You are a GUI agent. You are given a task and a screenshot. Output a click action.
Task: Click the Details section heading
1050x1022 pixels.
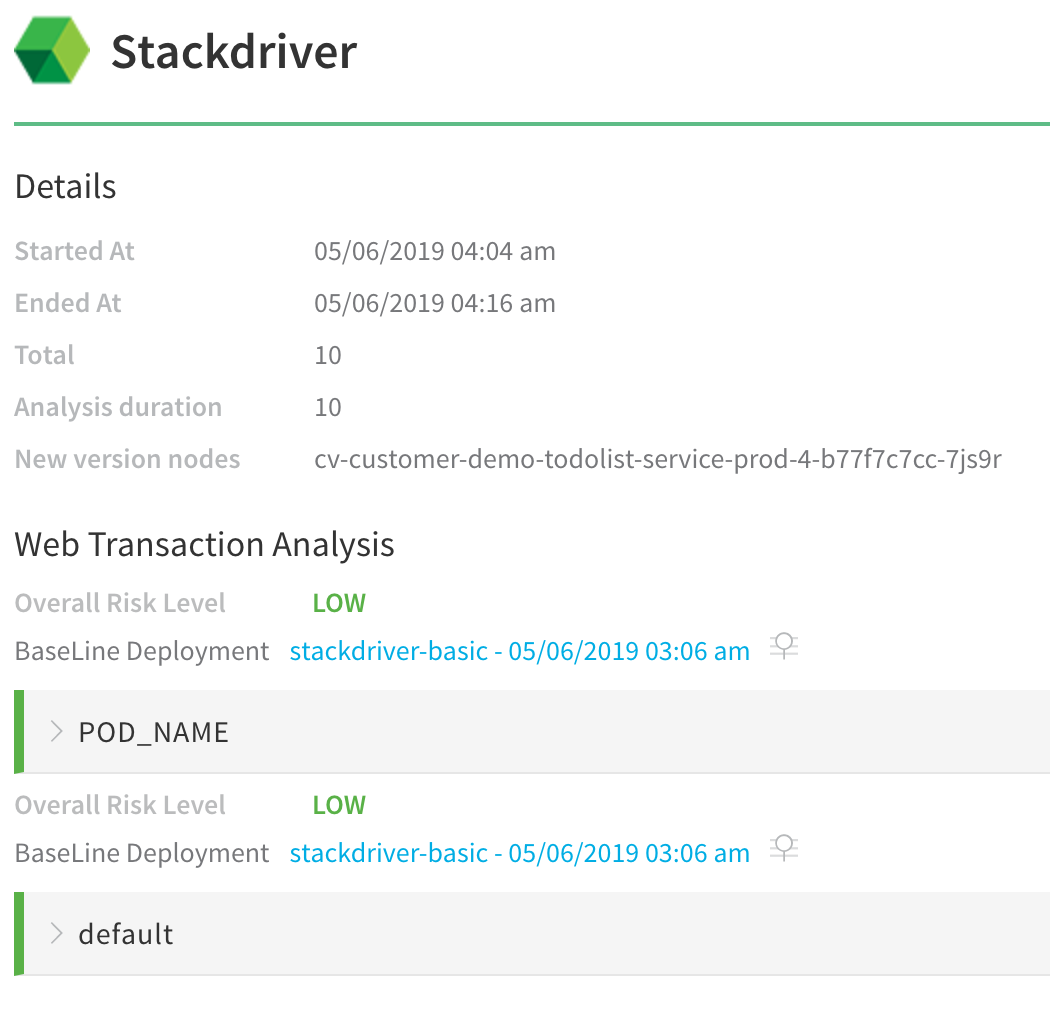click(x=66, y=186)
